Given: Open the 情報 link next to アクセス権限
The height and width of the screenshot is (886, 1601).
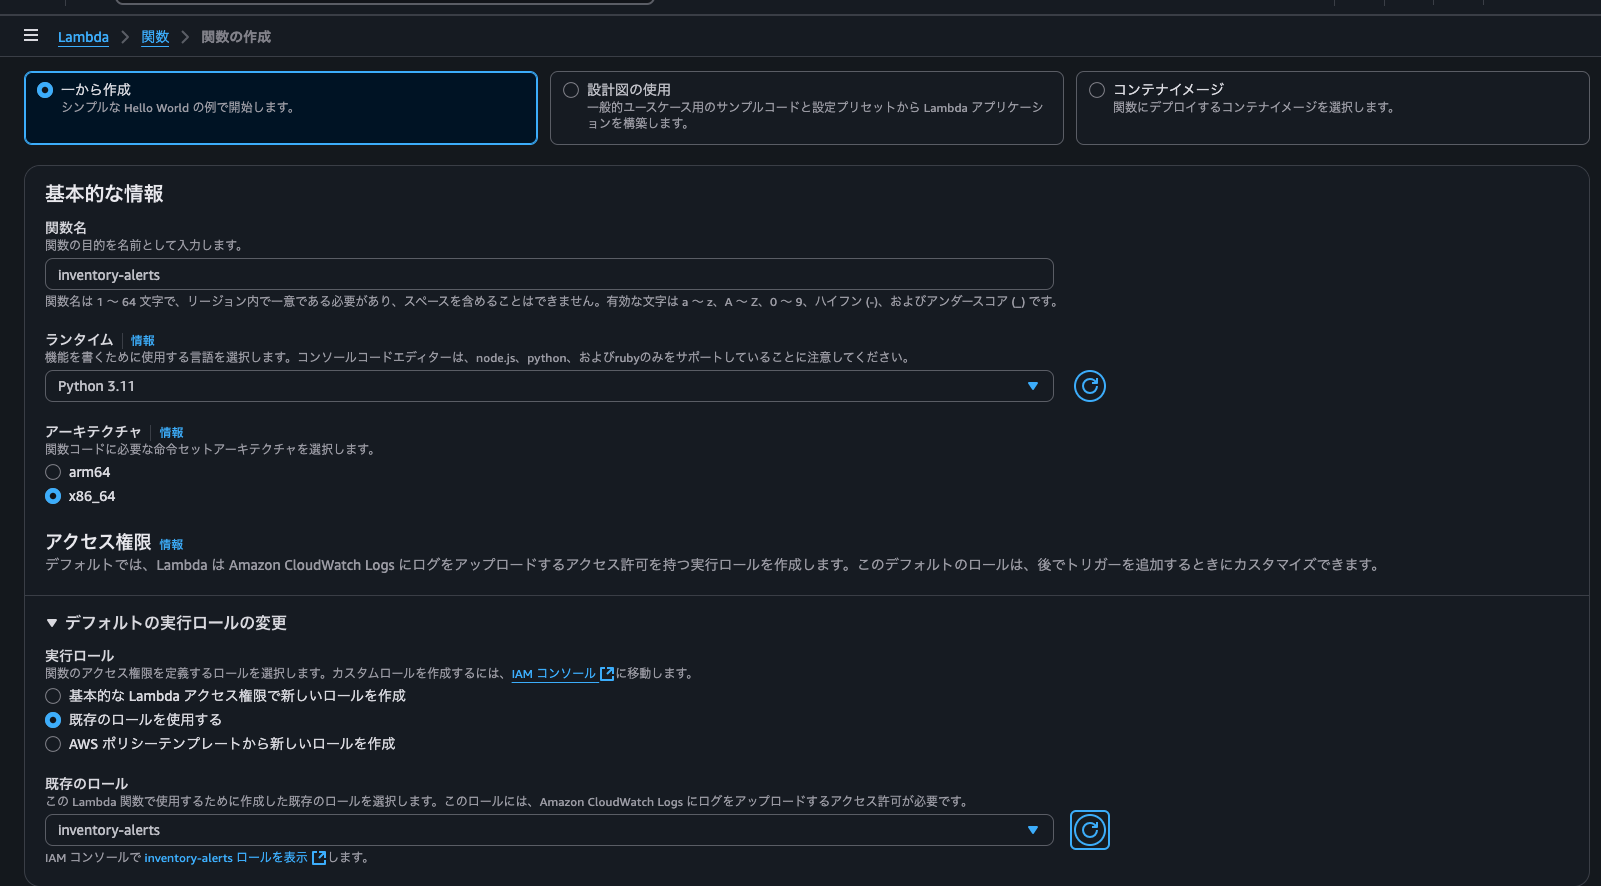Looking at the screenshot, I should (171, 545).
